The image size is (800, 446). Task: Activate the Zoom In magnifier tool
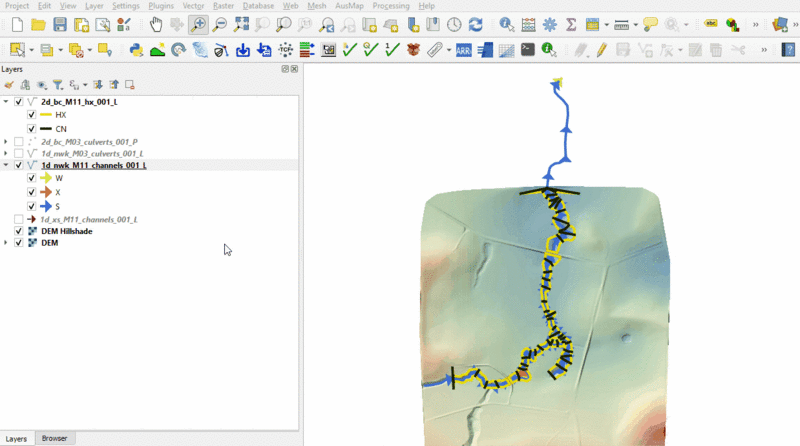tap(198, 24)
